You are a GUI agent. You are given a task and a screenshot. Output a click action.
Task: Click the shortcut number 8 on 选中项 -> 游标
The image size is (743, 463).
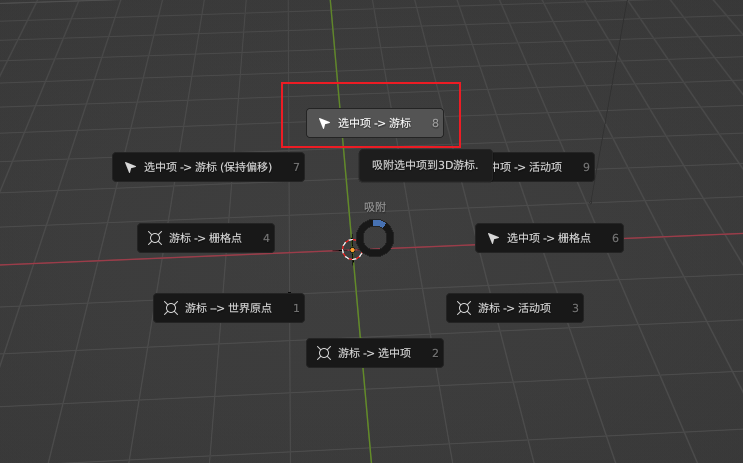tap(435, 123)
